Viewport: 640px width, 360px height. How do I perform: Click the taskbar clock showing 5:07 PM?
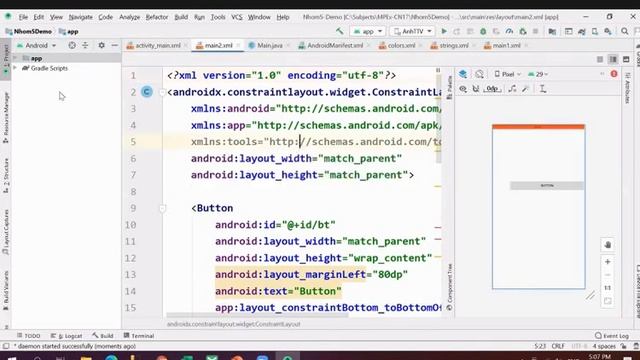(x=600, y=357)
